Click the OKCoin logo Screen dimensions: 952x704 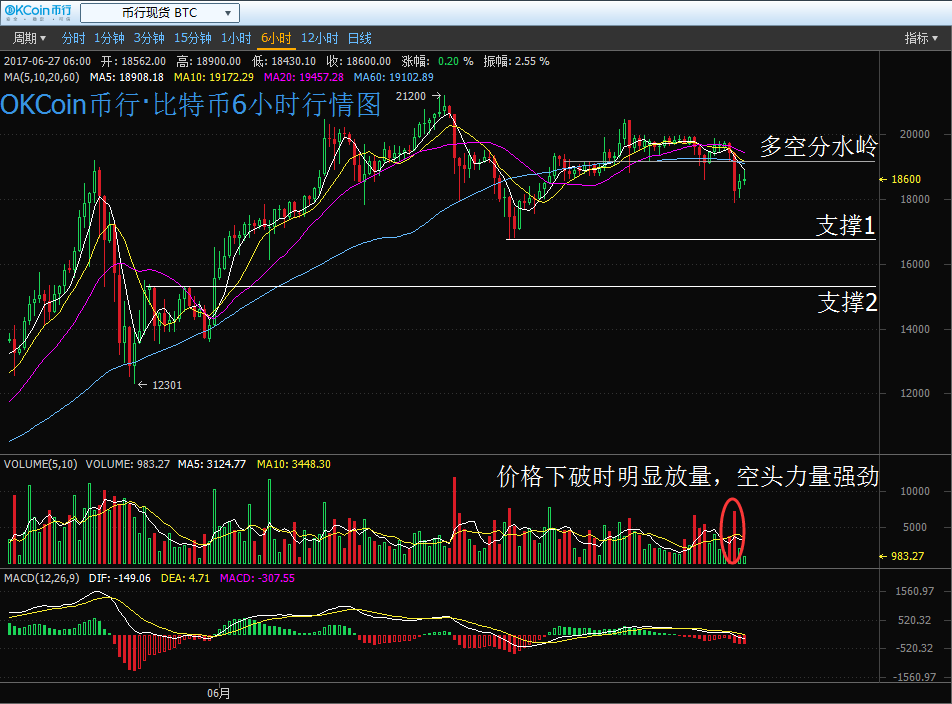pos(37,13)
